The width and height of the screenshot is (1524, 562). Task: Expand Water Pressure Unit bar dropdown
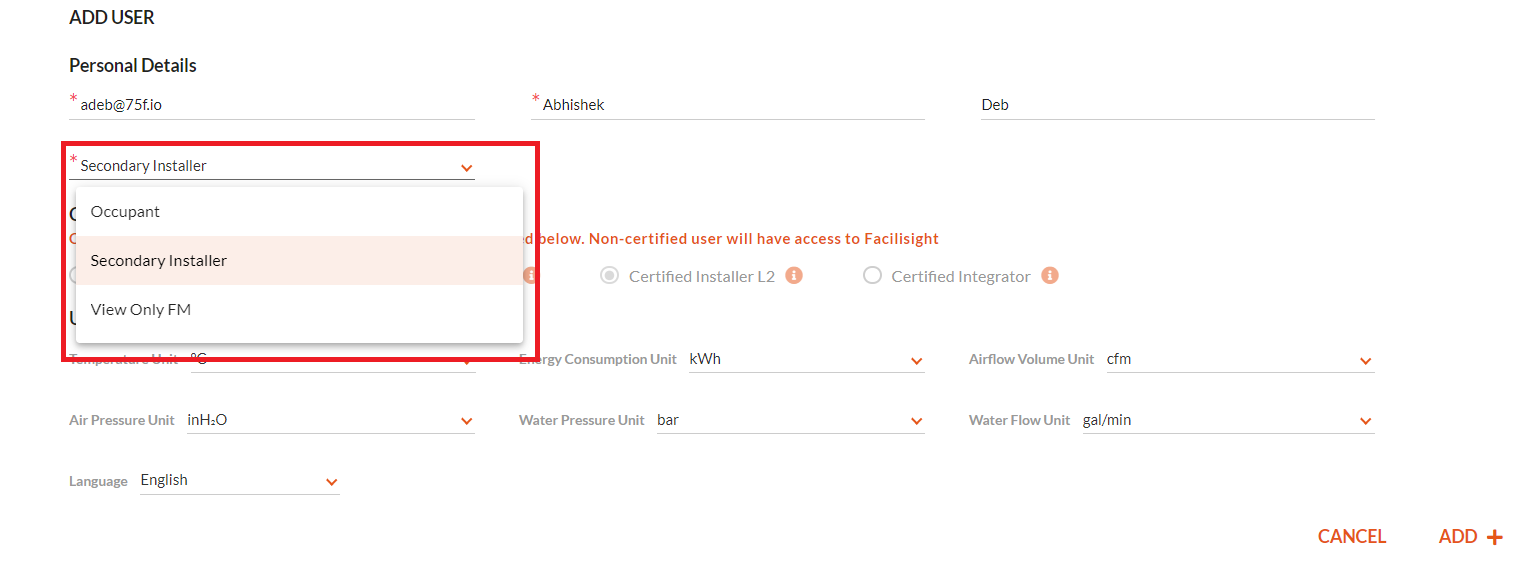pyautogui.click(x=790, y=421)
